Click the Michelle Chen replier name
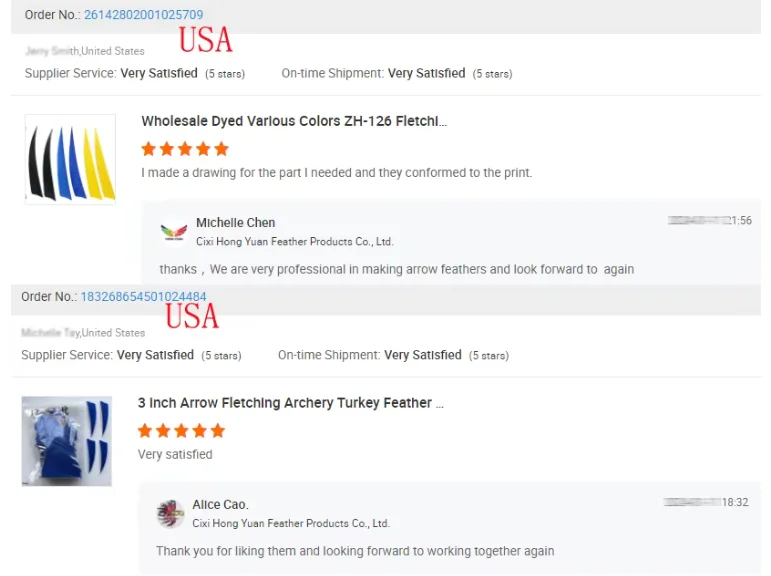Viewport: 771px width, 576px height. pyautogui.click(x=235, y=223)
